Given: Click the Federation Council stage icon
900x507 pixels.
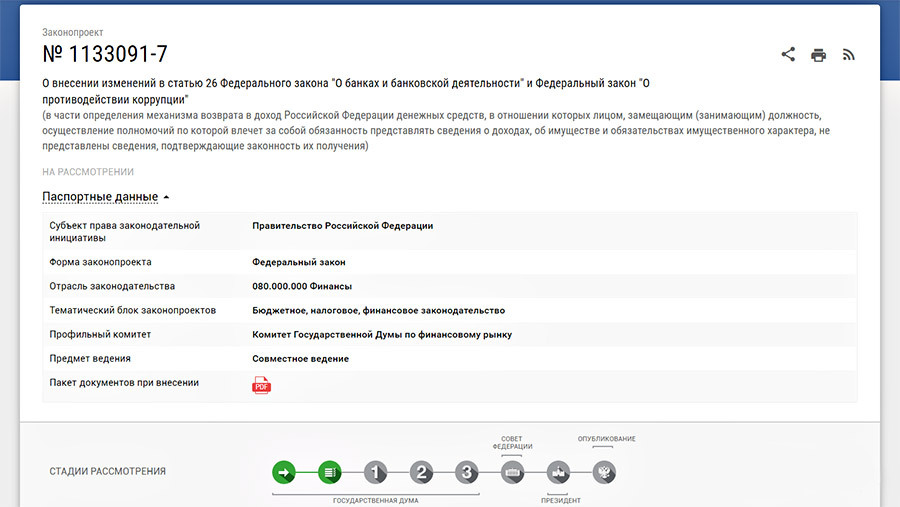Looking at the screenshot, I should point(512,472).
